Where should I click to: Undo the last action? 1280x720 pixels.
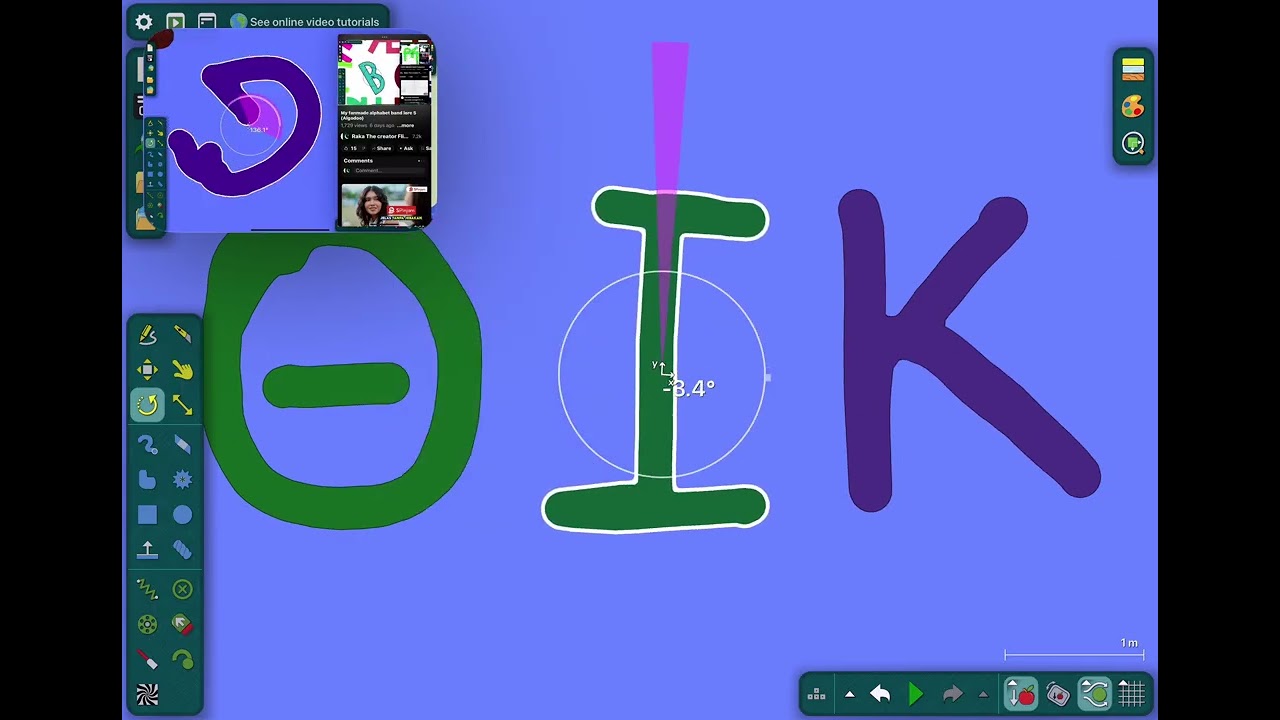[880, 694]
